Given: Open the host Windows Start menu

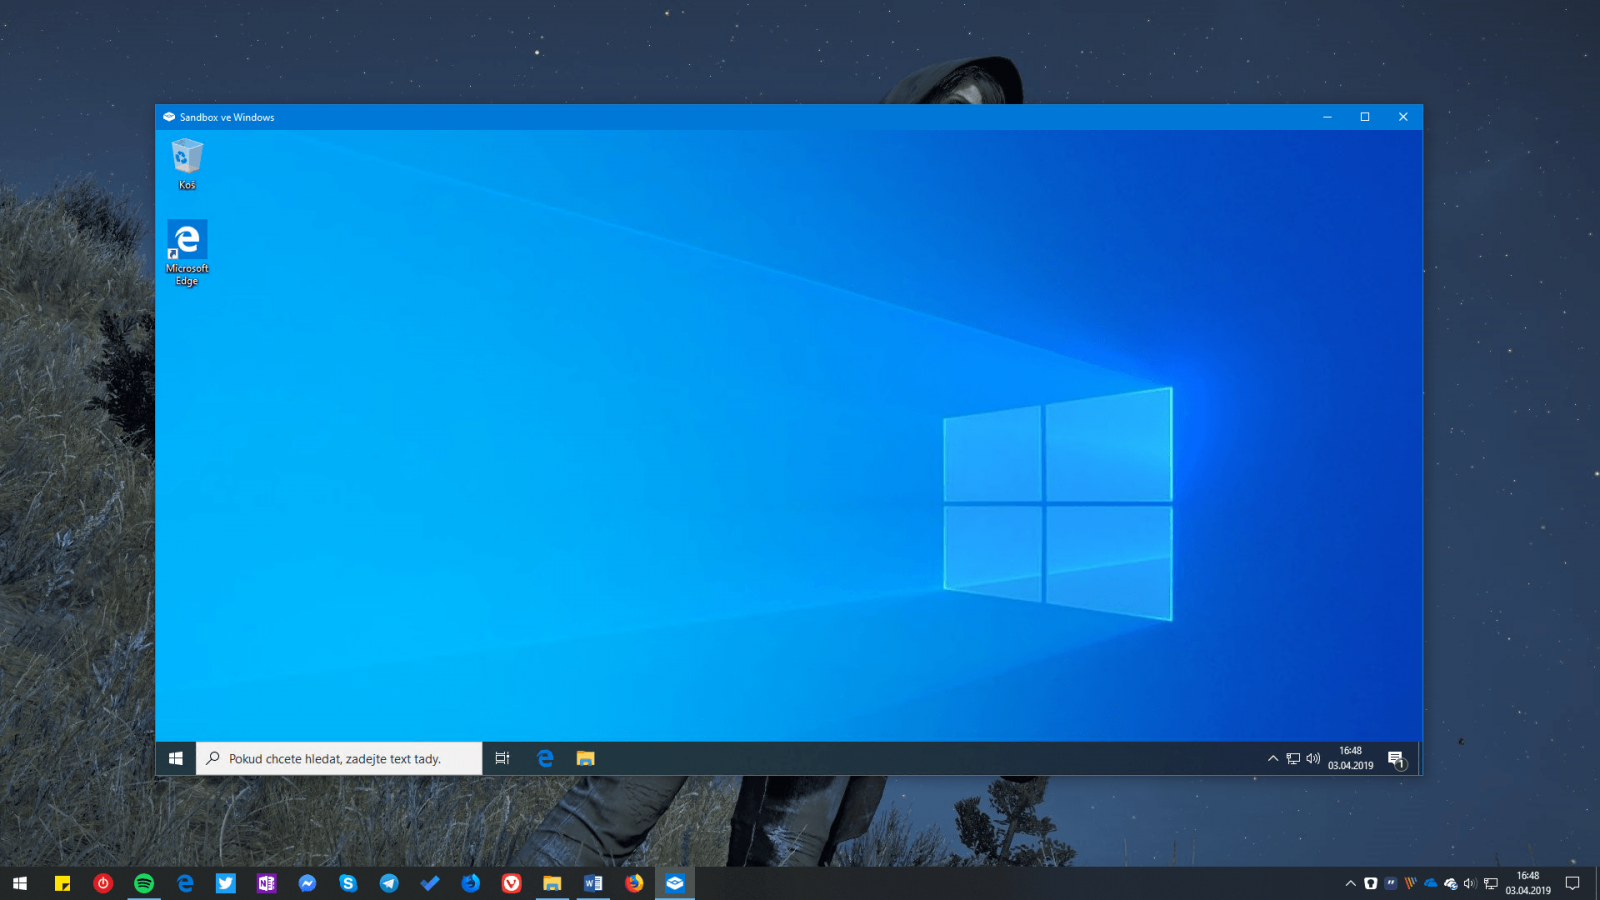Looking at the screenshot, I should coord(18,883).
